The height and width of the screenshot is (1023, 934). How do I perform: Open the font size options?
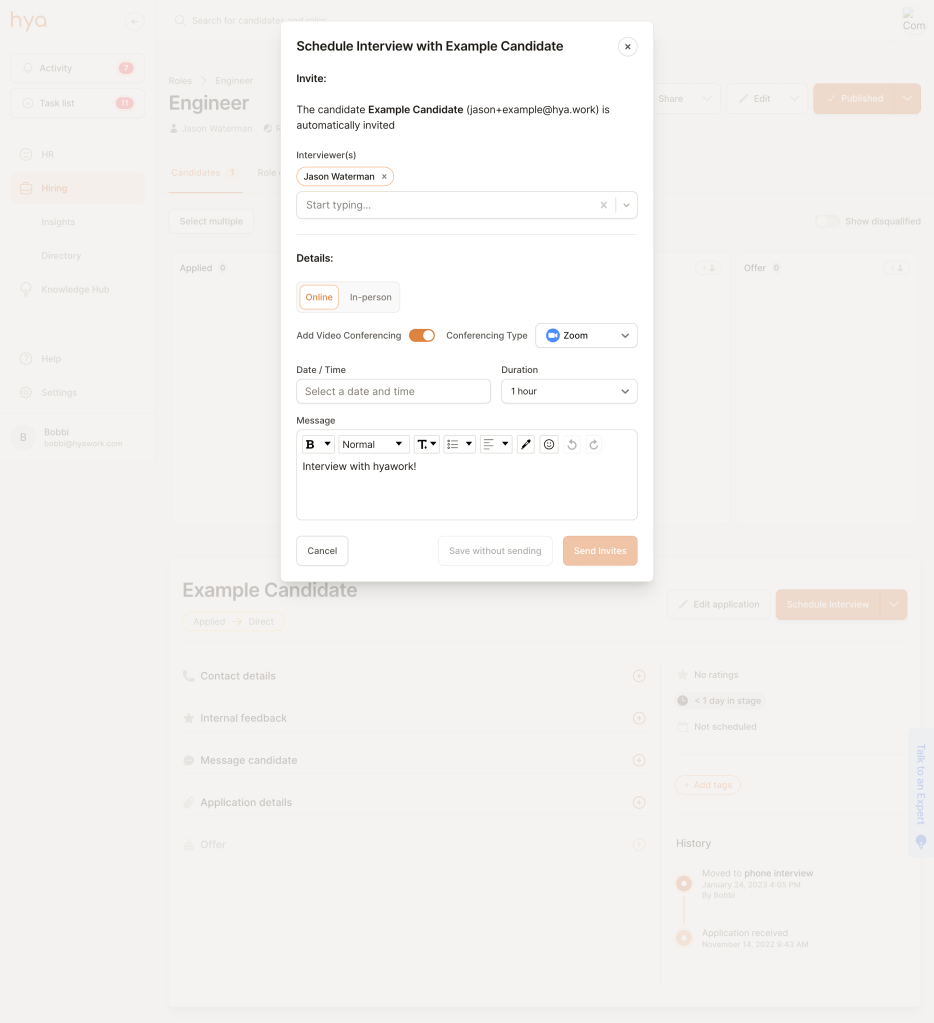[427, 444]
